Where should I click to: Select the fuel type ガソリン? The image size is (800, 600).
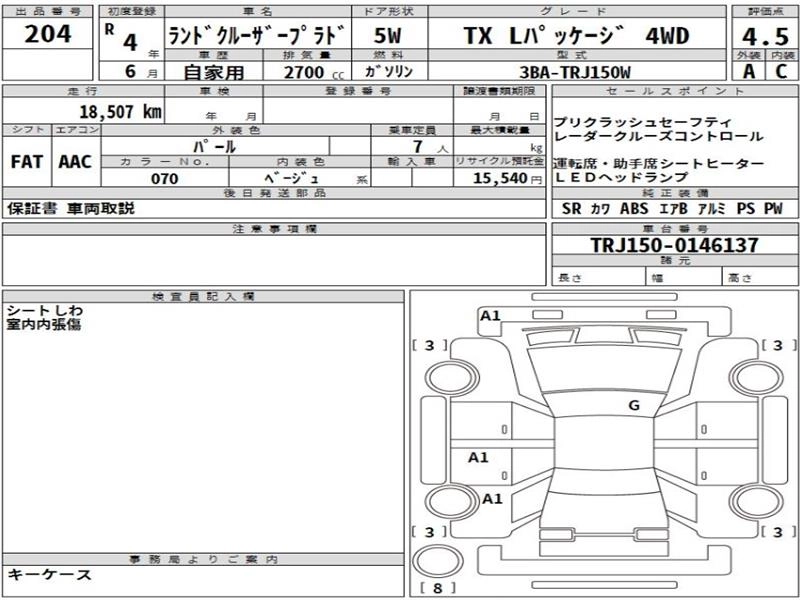(x=389, y=72)
